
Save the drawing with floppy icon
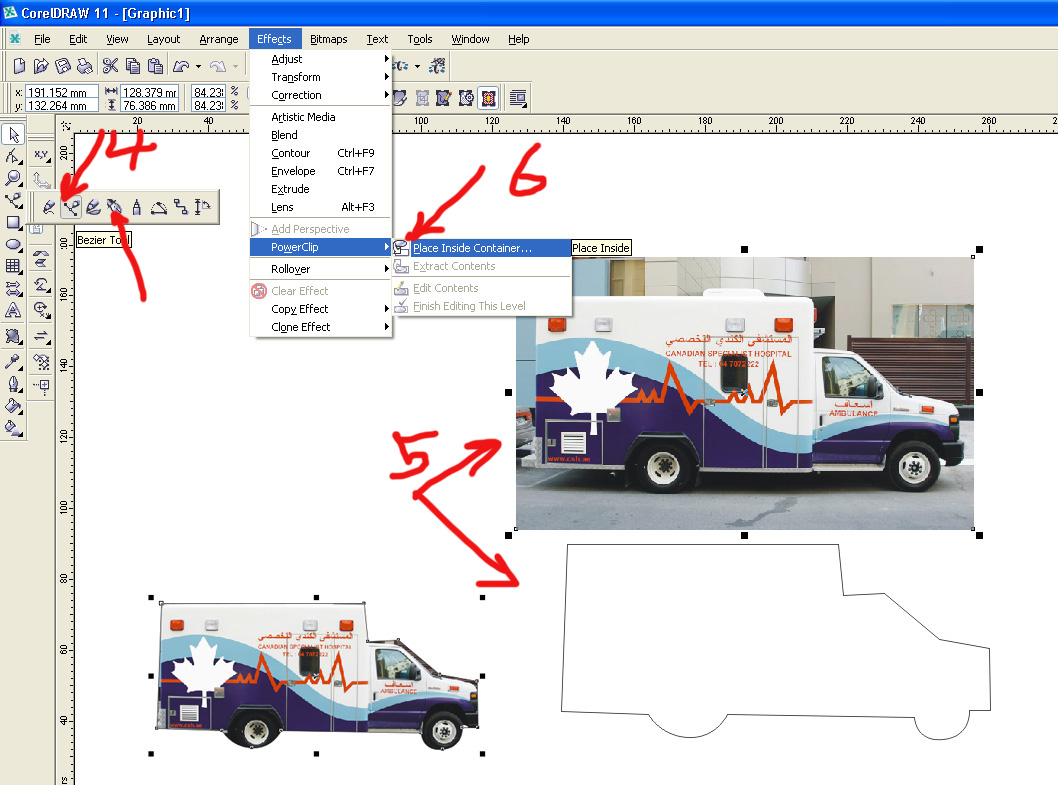(63, 65)
